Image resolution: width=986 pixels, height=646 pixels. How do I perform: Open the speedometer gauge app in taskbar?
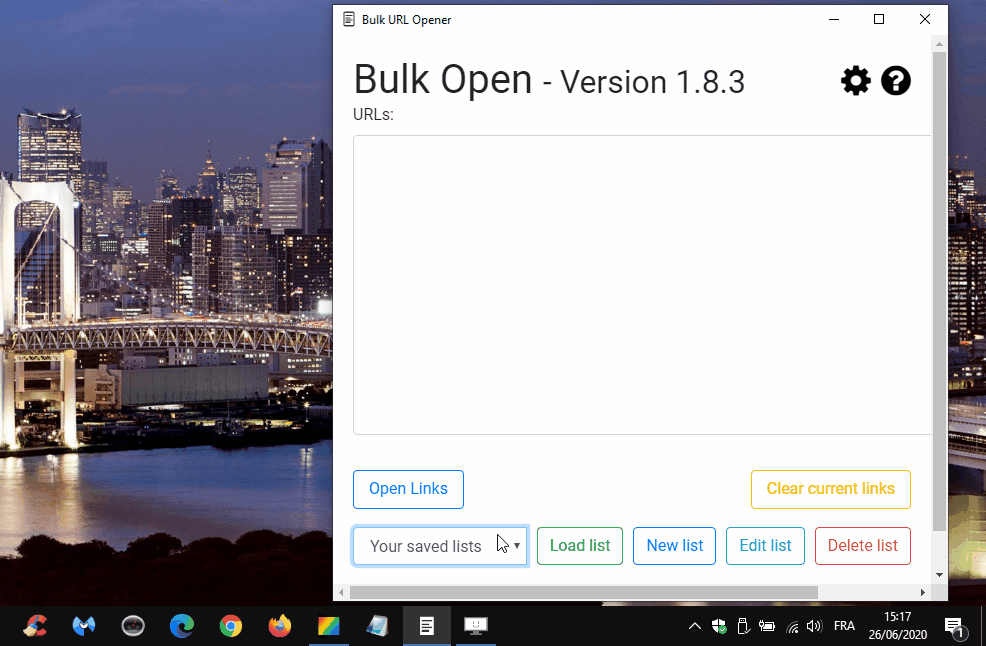(x=133, y=626)
